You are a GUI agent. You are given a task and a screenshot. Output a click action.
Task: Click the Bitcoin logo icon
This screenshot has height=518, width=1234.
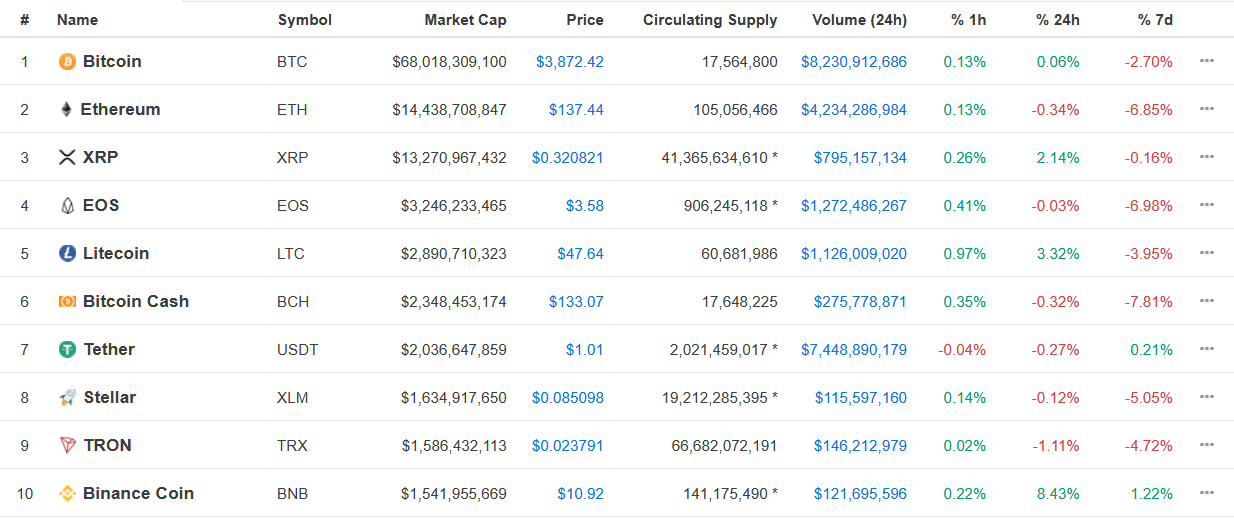67,62
